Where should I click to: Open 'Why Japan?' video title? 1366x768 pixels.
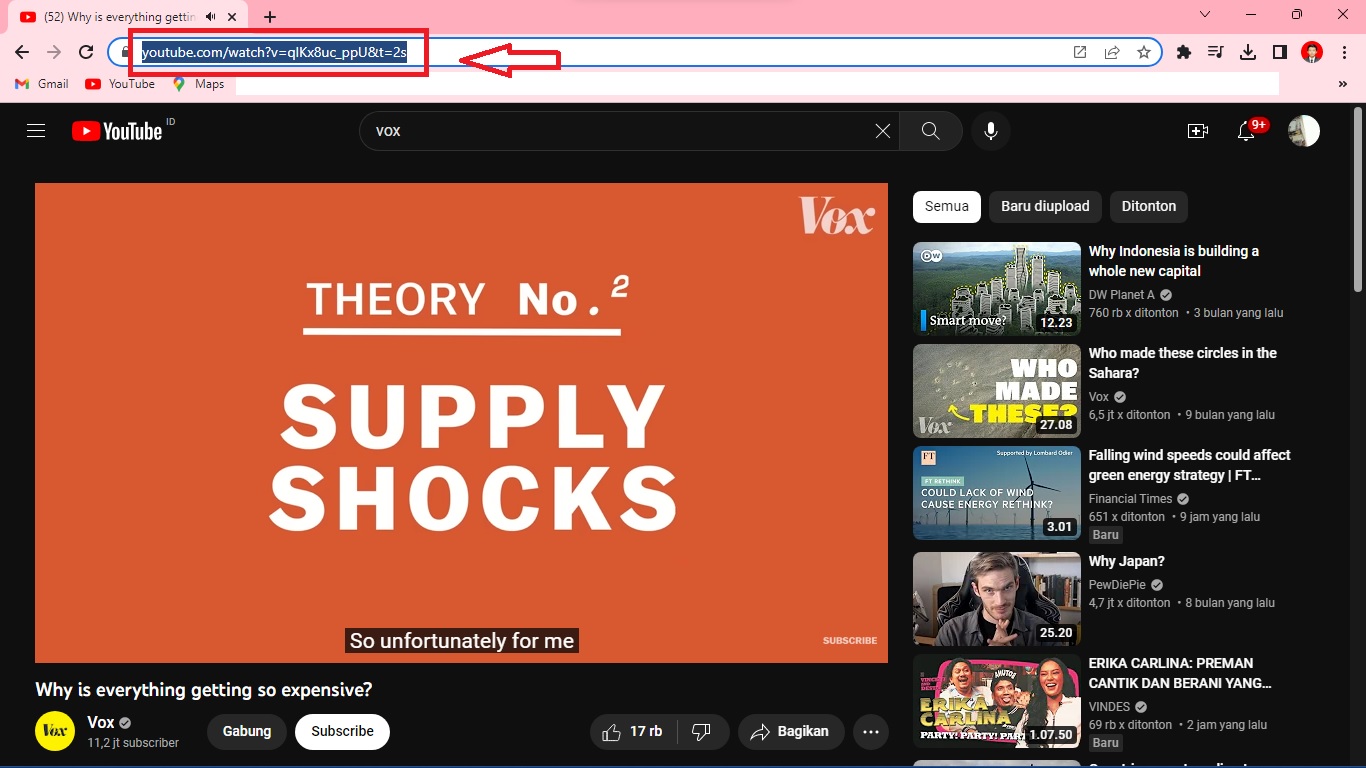[1127, 561]
